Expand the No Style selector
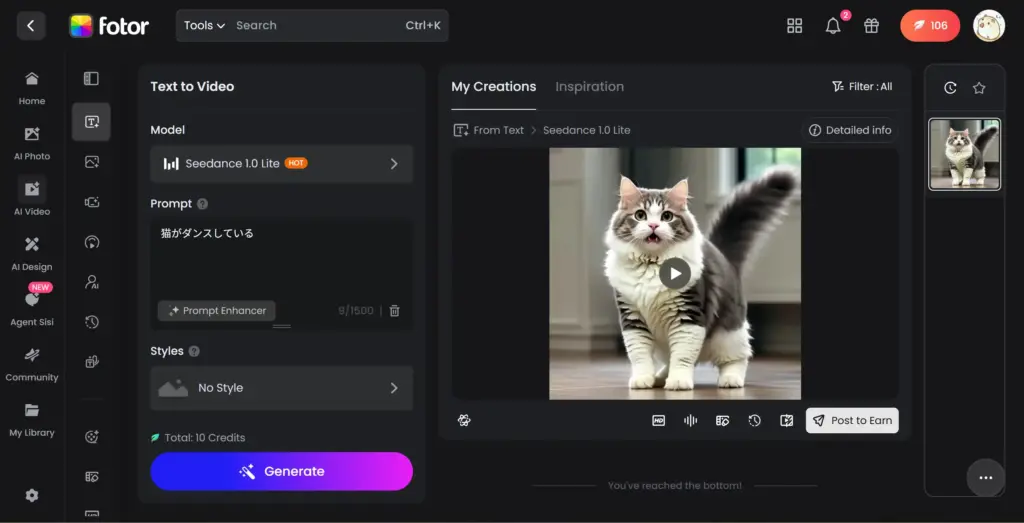 point(281,388)
